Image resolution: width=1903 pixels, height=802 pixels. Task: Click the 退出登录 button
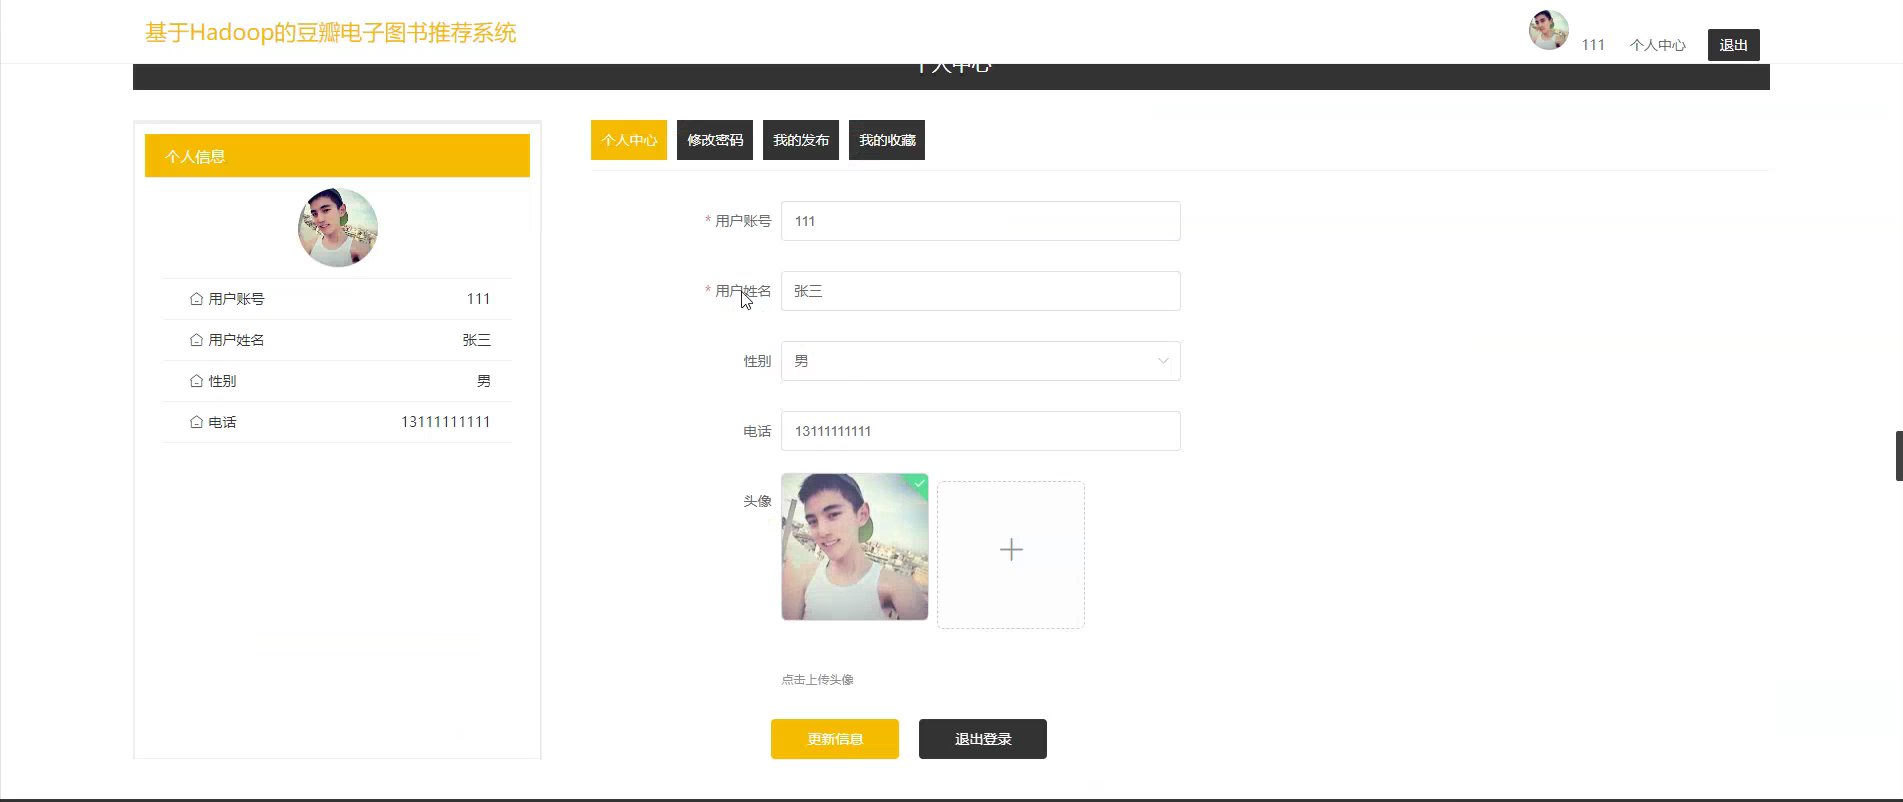pyautogui.click(x=983, y=739)
